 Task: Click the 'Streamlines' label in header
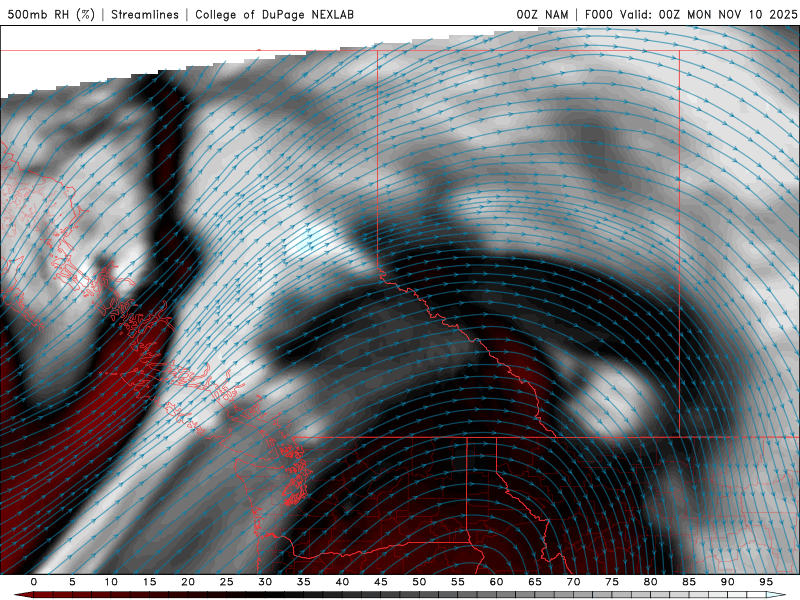[145, 15]
